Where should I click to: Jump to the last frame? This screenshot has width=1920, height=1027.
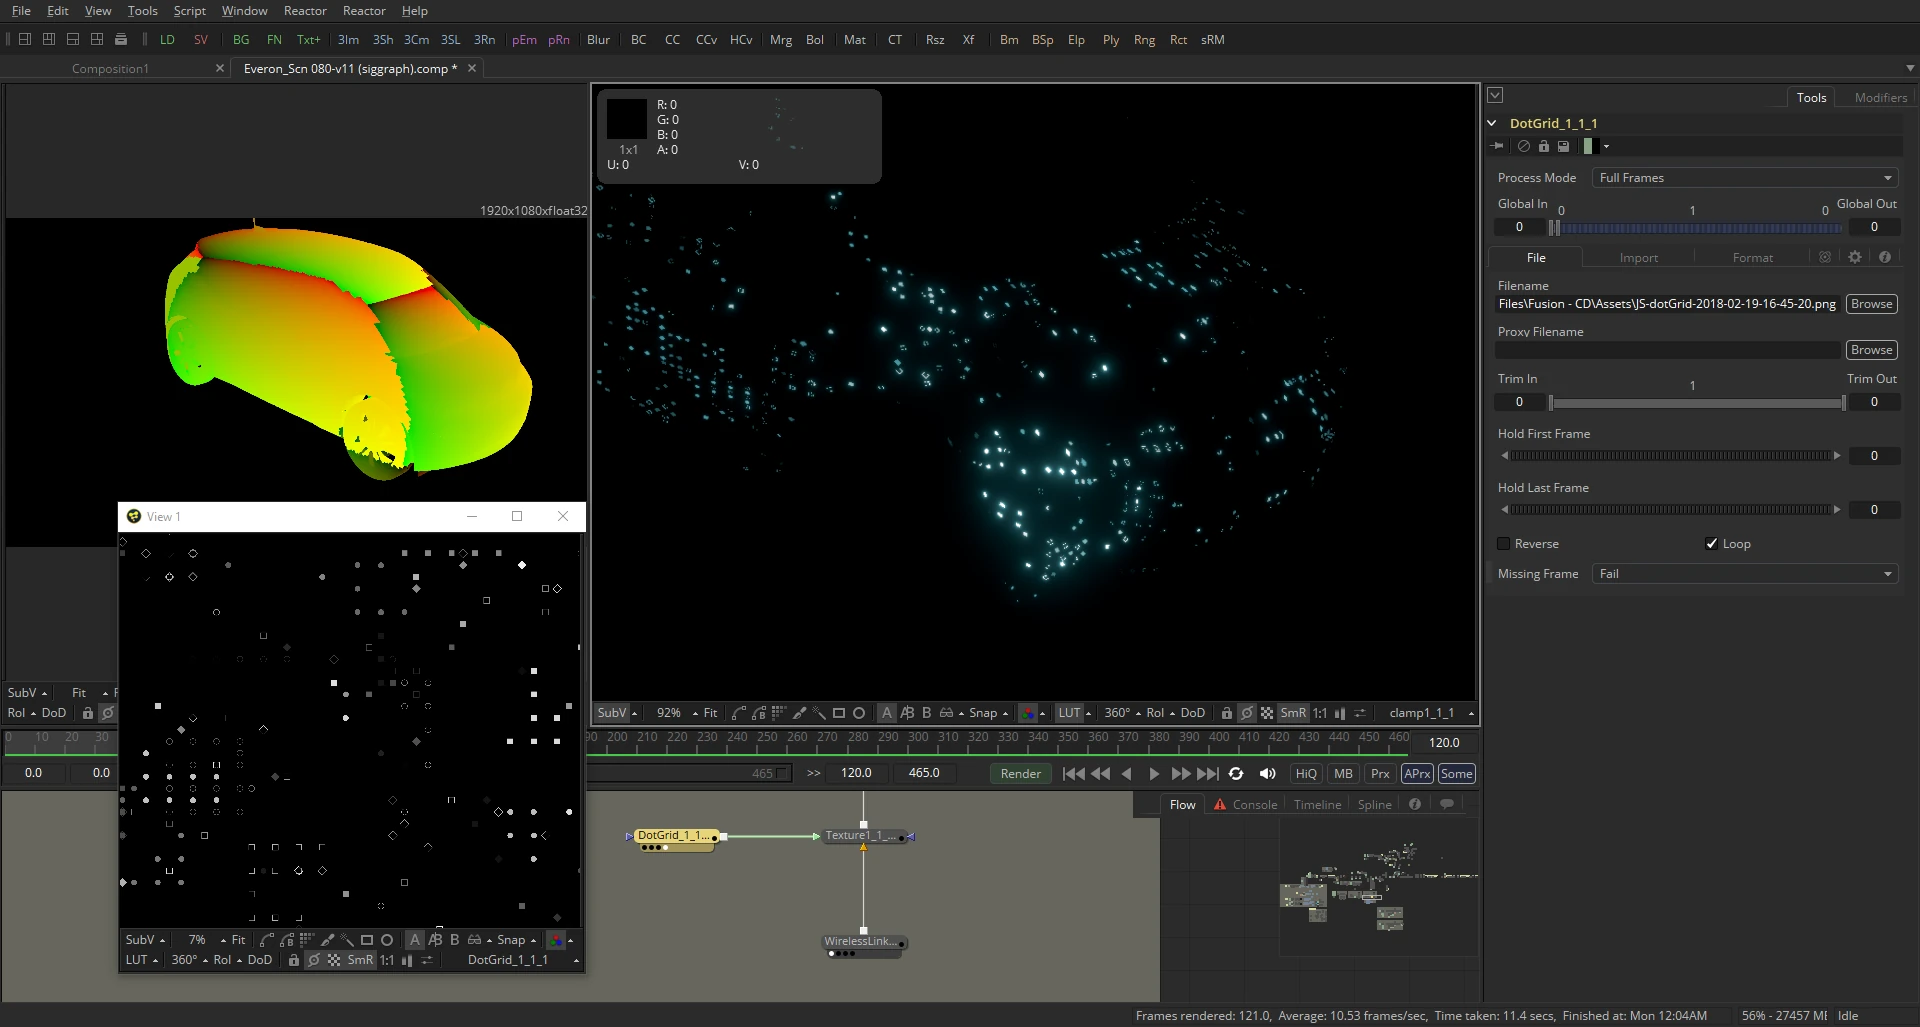click(1208, 773)
